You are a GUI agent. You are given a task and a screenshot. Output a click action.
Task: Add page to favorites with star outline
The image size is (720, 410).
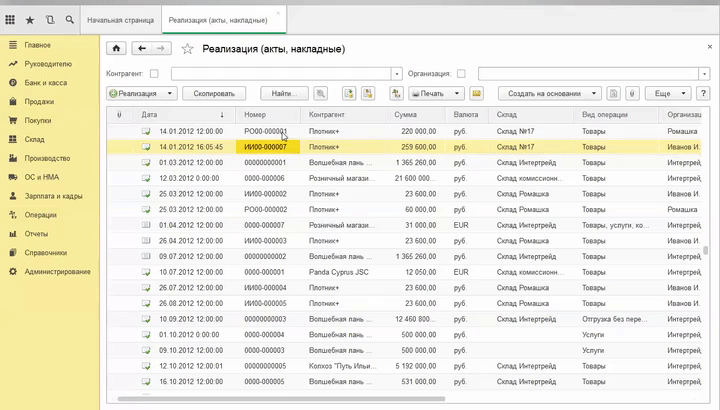(187, 48)
